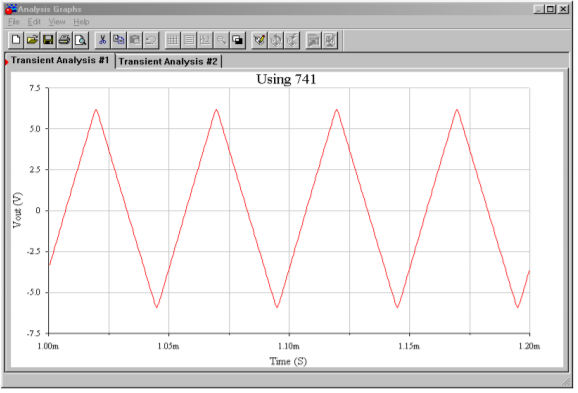This screenshot has width=578, height=393.
Task: Toggle grid lines on the graph
Action: point(173,39)
